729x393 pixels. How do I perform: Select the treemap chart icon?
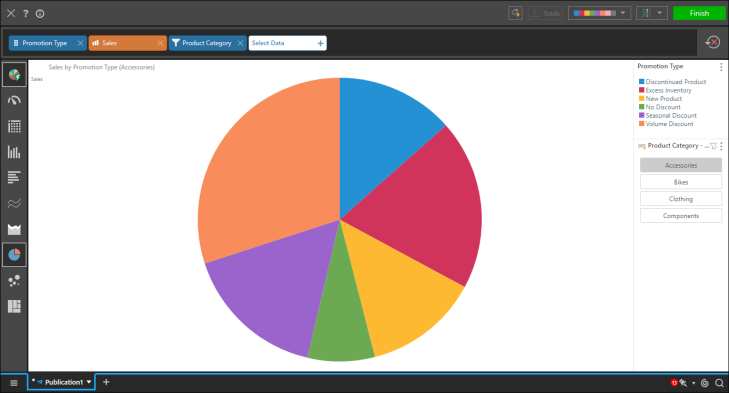14,306
